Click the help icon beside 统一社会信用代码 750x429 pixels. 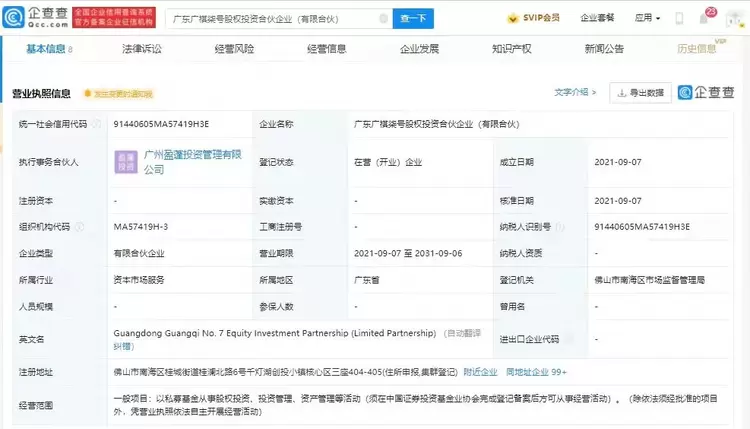96,124
